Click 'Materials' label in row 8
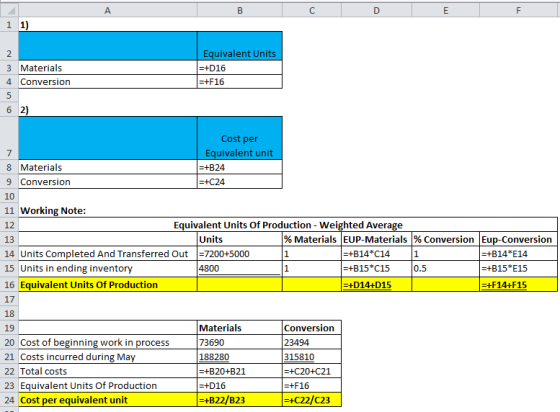560x412 pixels. coord(108,167)
